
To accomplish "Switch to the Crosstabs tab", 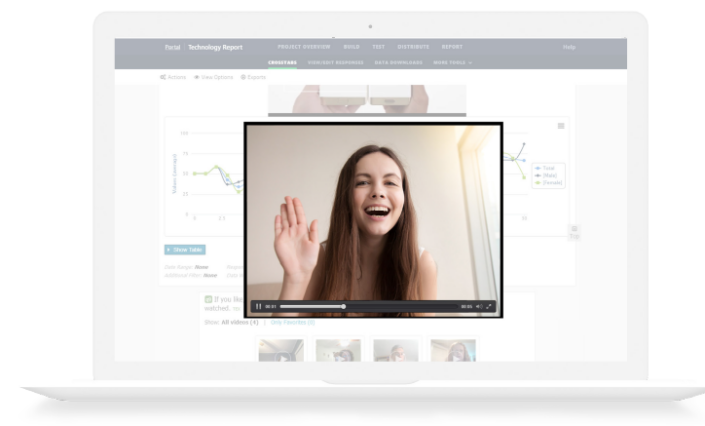I will tap(287, 62).
